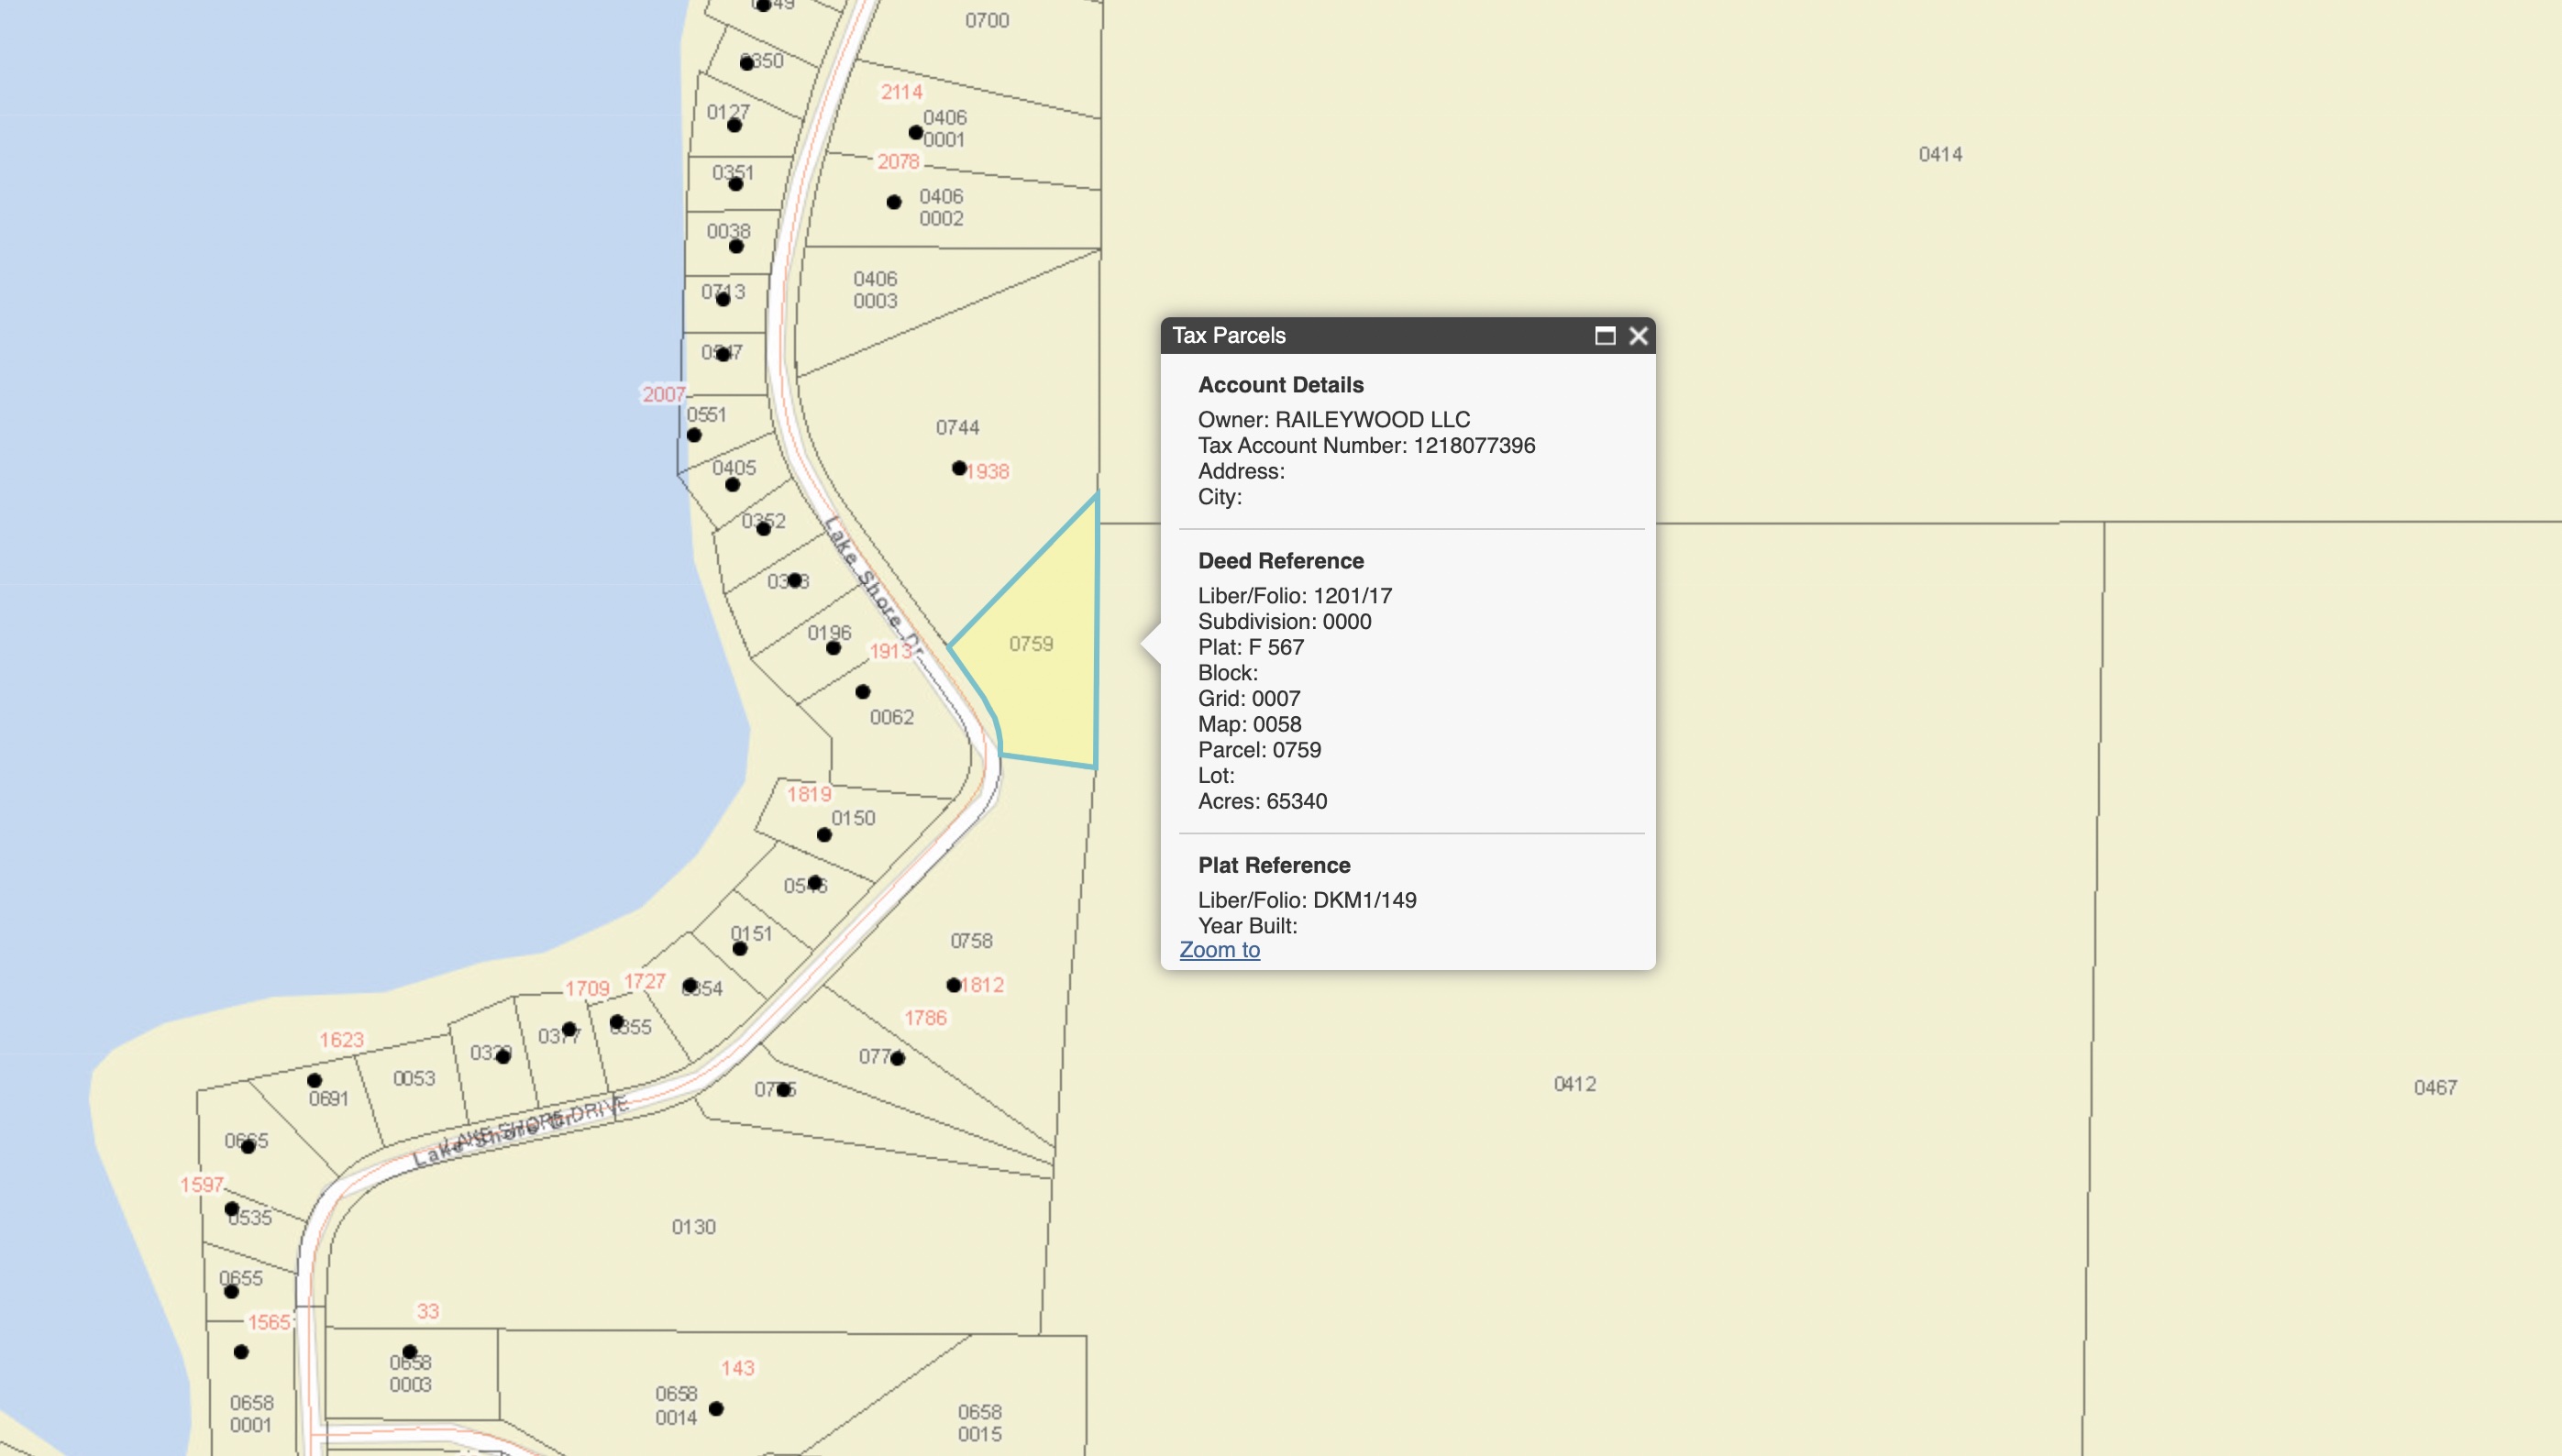Select the large parcel labeled 0412
Image resolution: width=2562 pixels, height=1456 pixels.
[1574, 1084]
